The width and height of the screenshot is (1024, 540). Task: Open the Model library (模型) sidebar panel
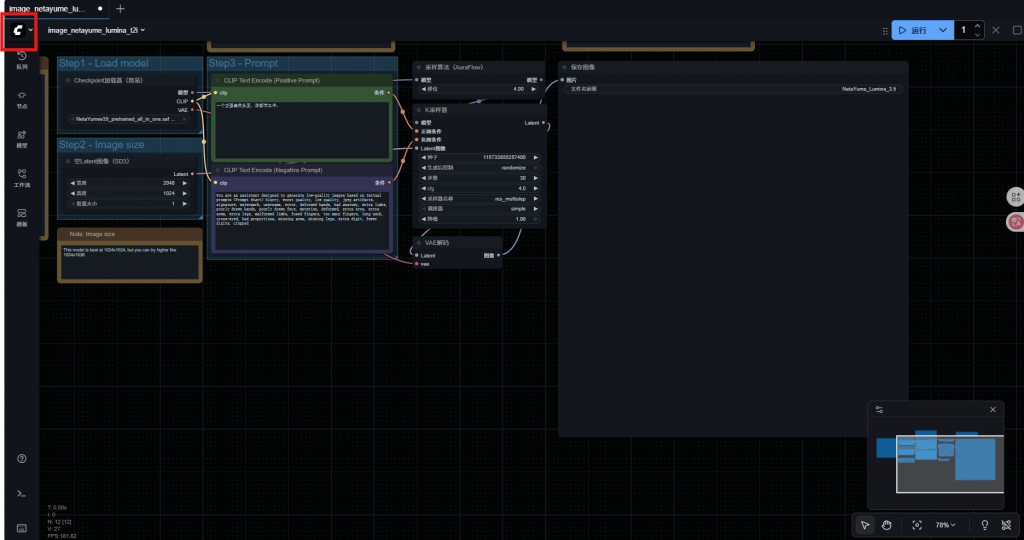pos(21,138)
